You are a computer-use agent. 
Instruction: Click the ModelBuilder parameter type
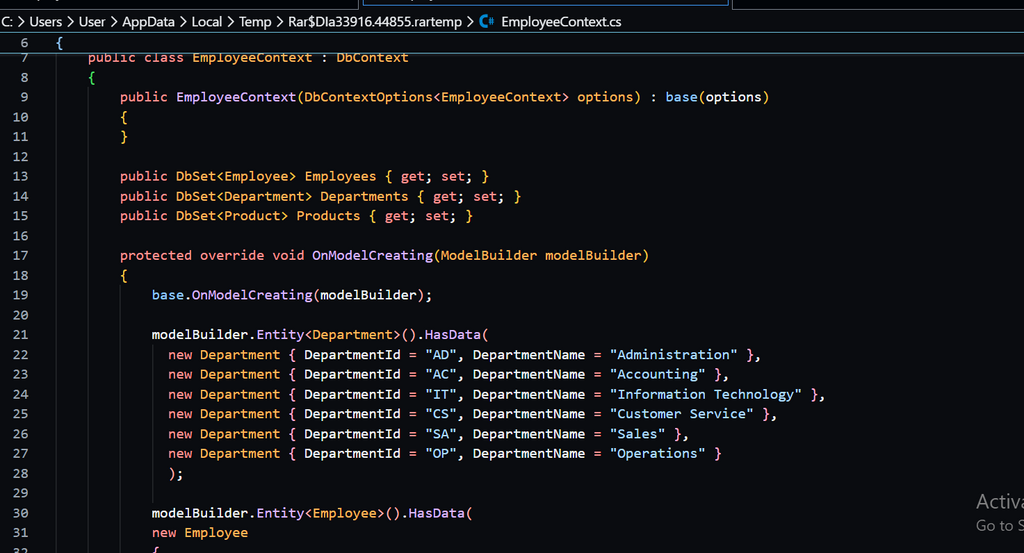488,255
